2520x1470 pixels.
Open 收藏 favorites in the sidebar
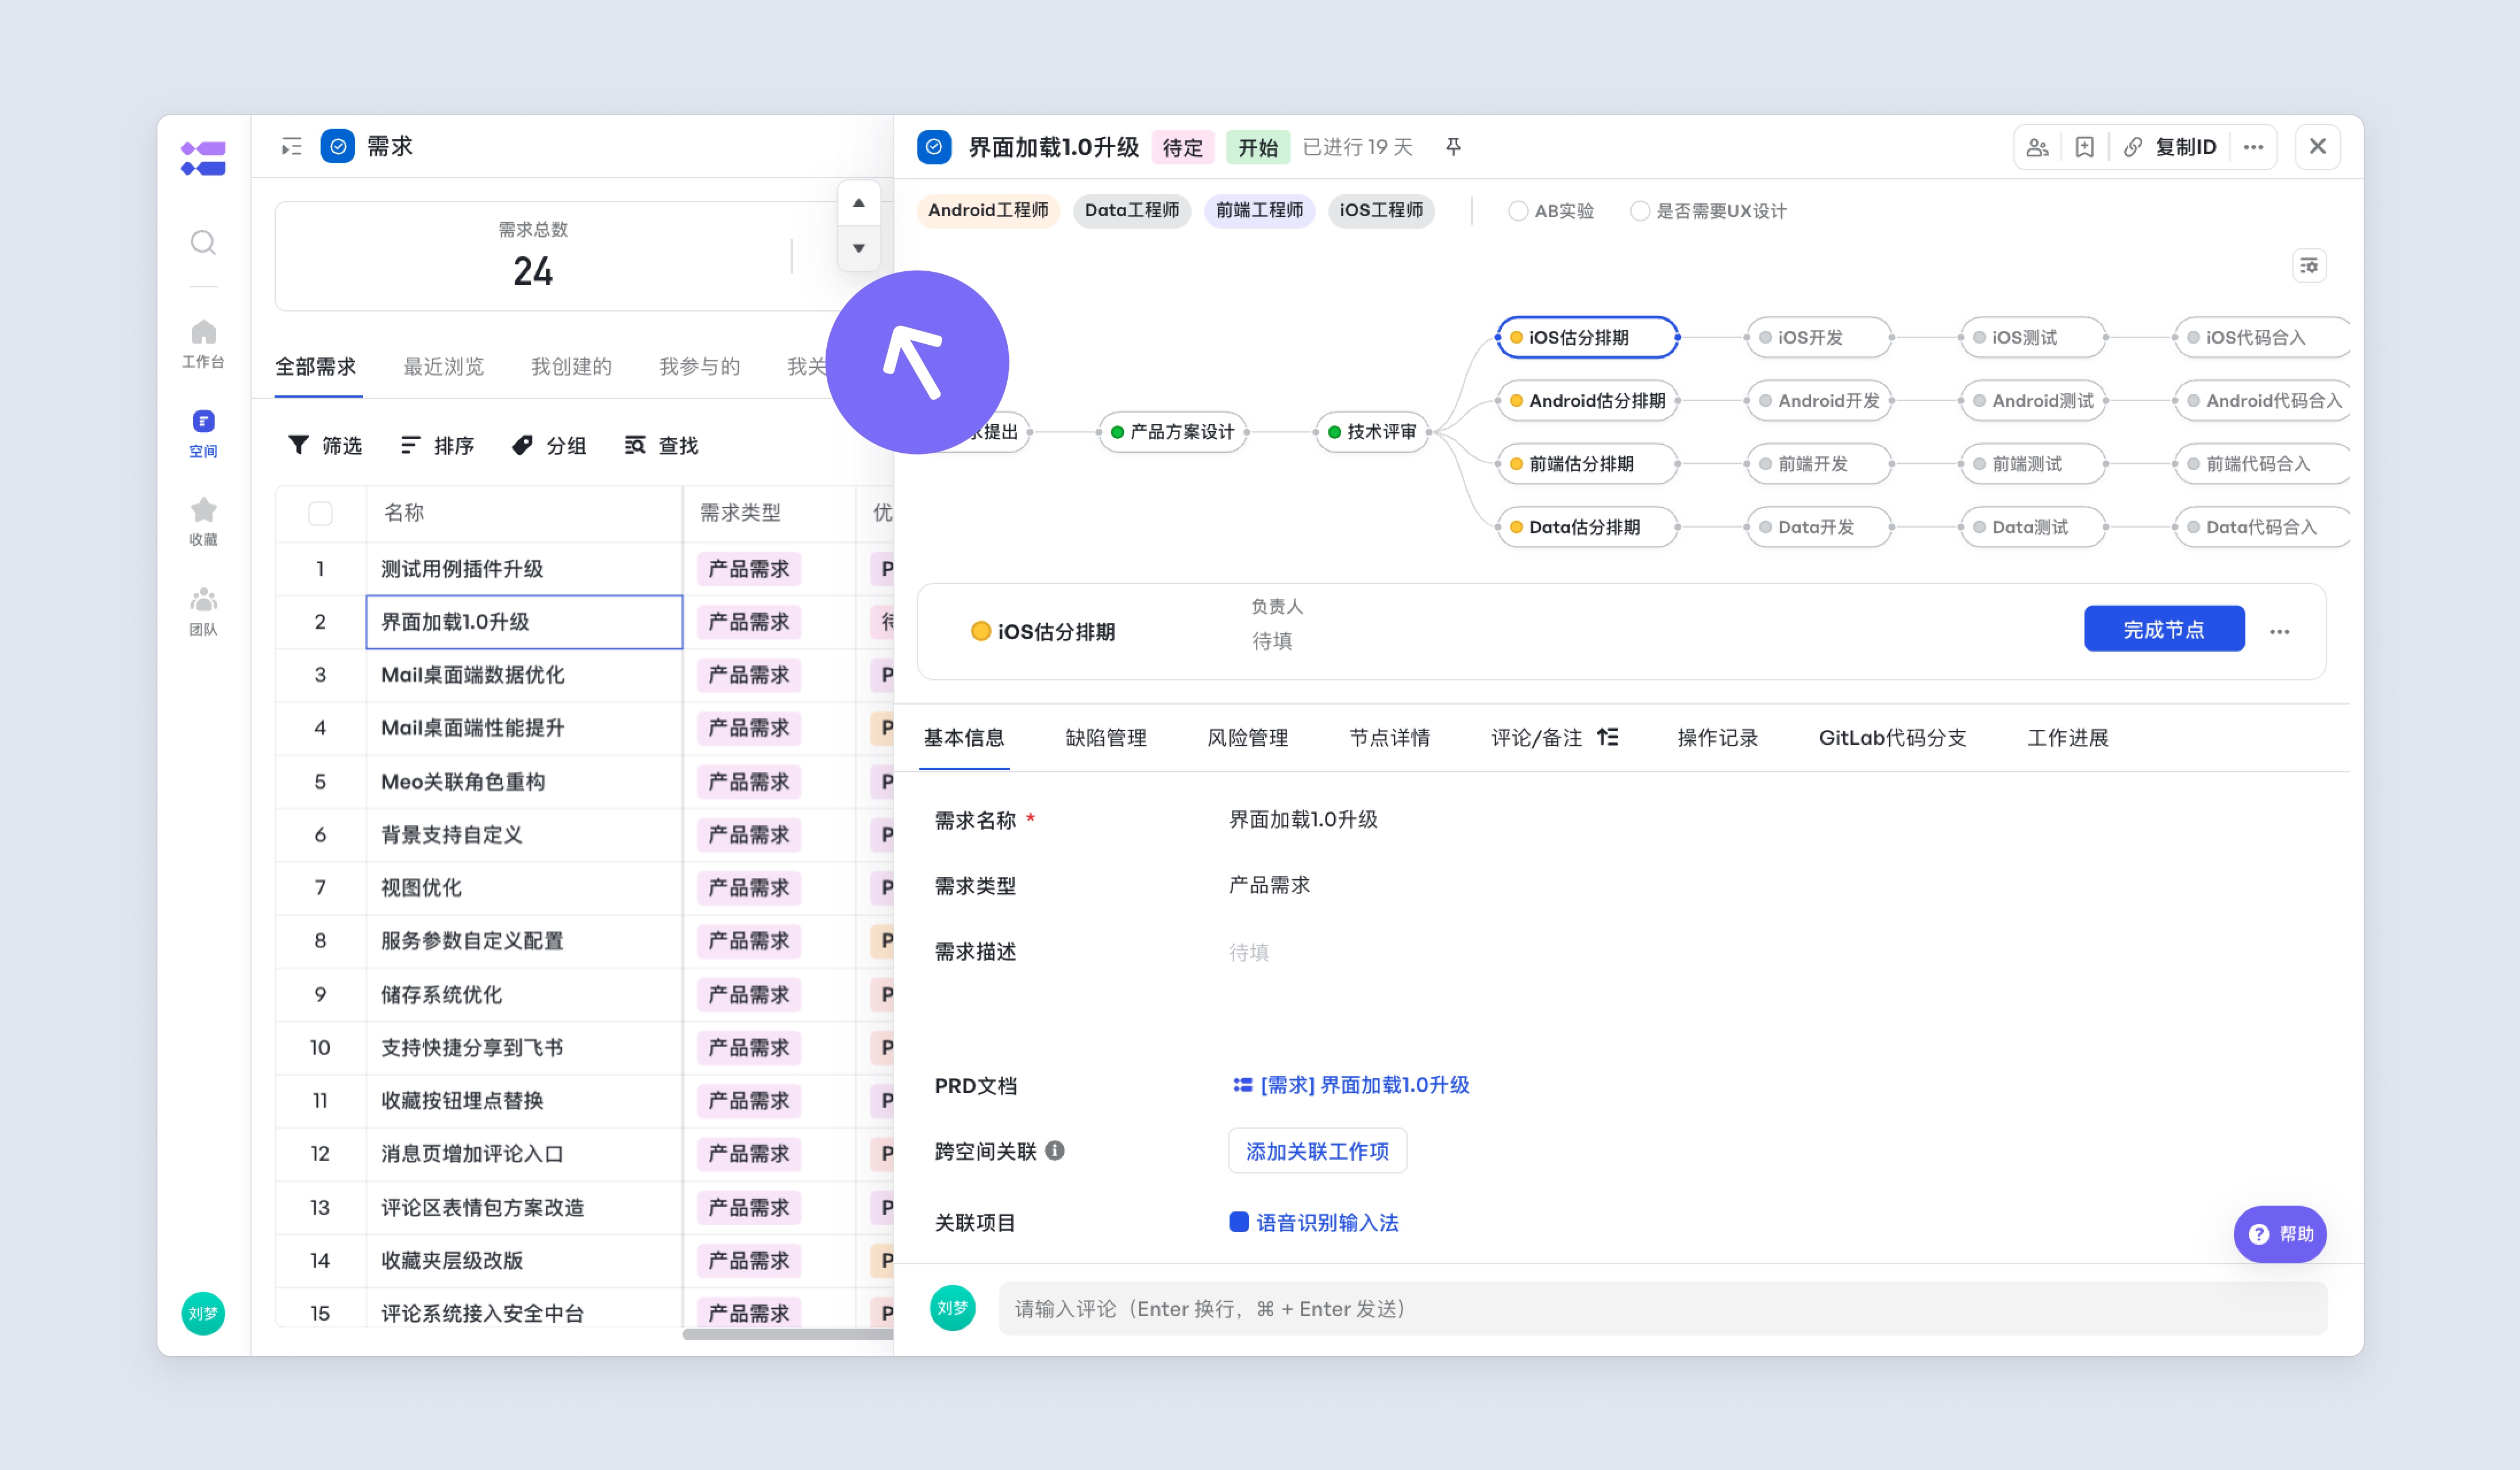[203, 522]
